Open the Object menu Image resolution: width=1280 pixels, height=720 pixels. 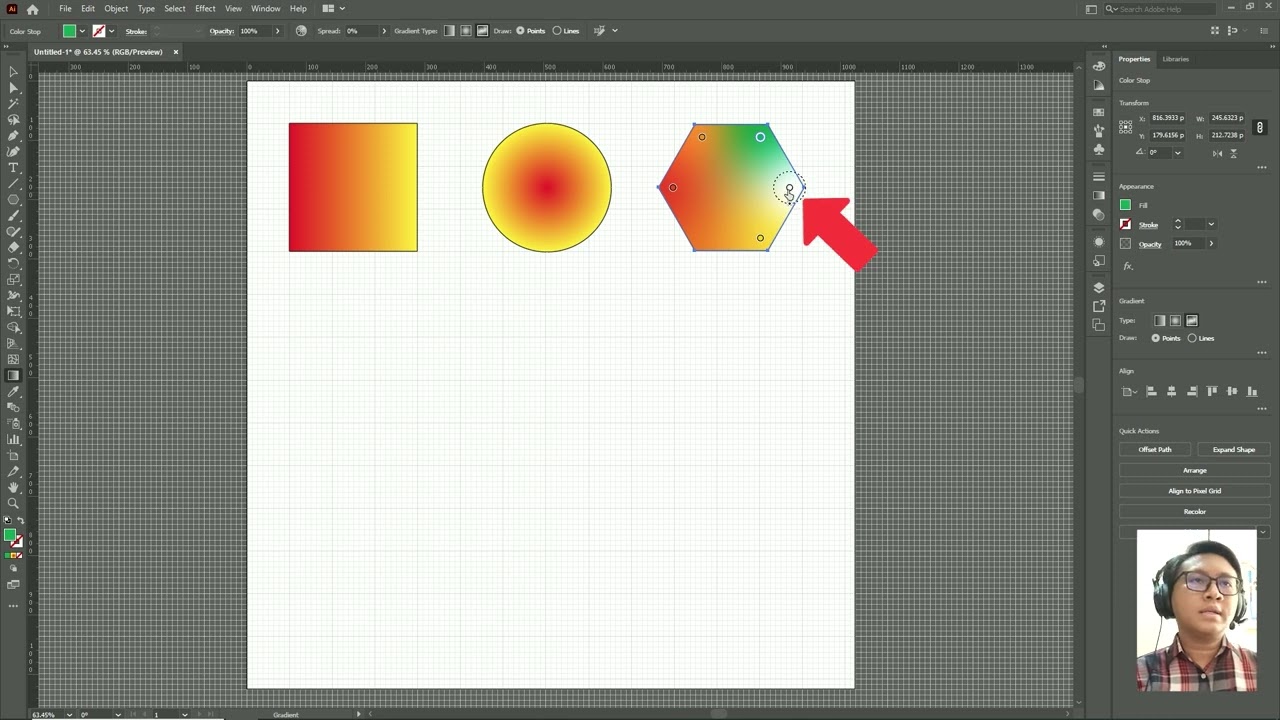pyautogui.click(x=116, y=9)
